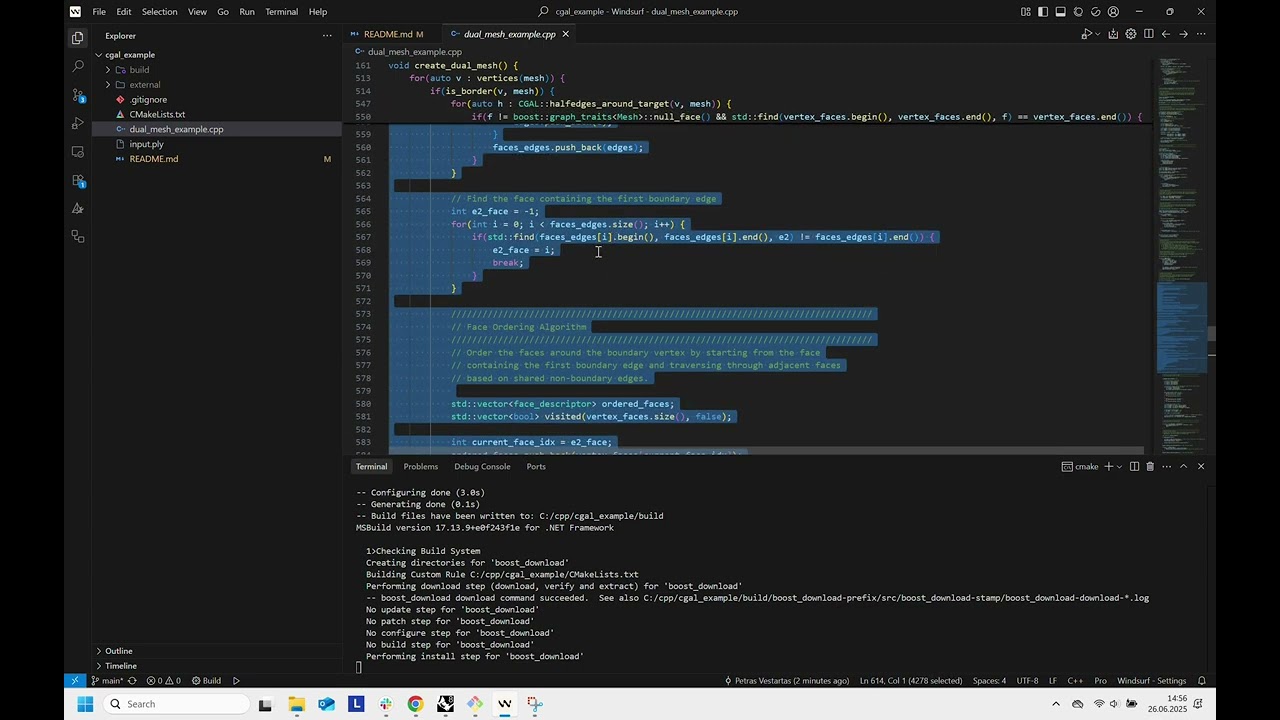Open the Remote Explorer view
The height and width of the screenshot is (720, 1280).
click(x=78, y=152)
